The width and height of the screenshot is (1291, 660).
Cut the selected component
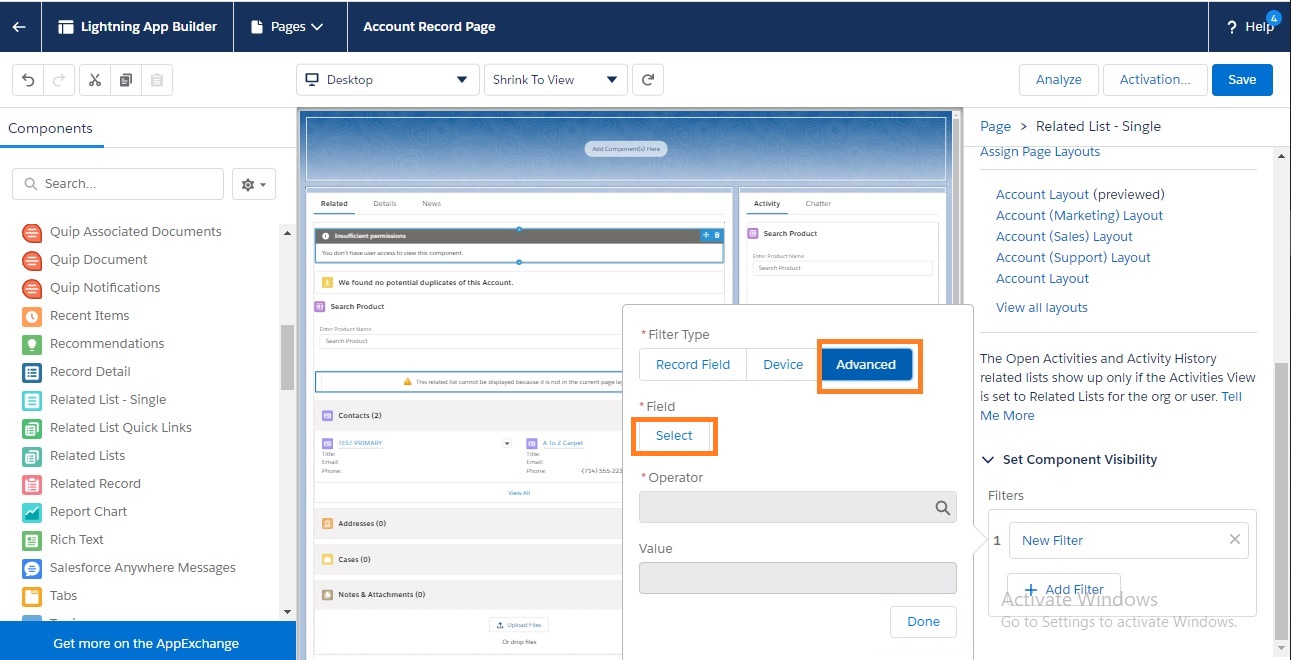click(94, 80)
